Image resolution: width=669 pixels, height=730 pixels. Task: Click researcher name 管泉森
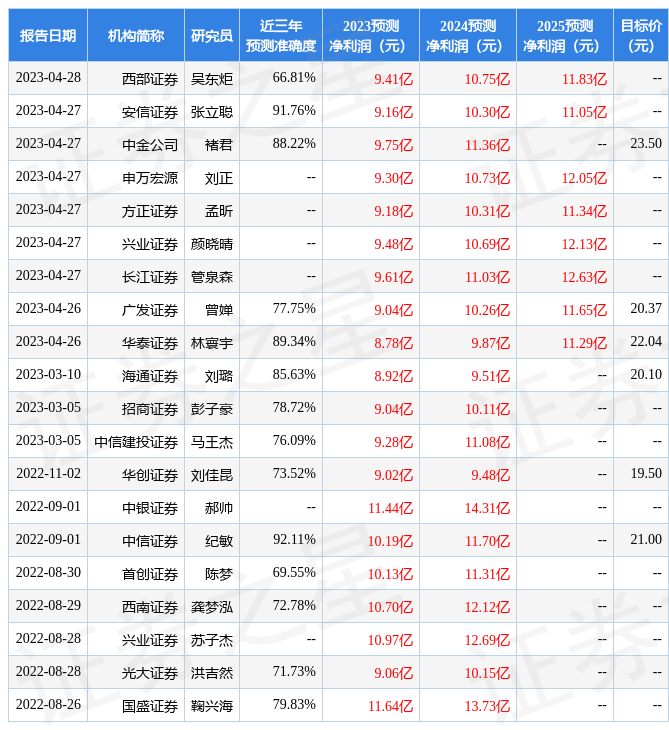212,277
